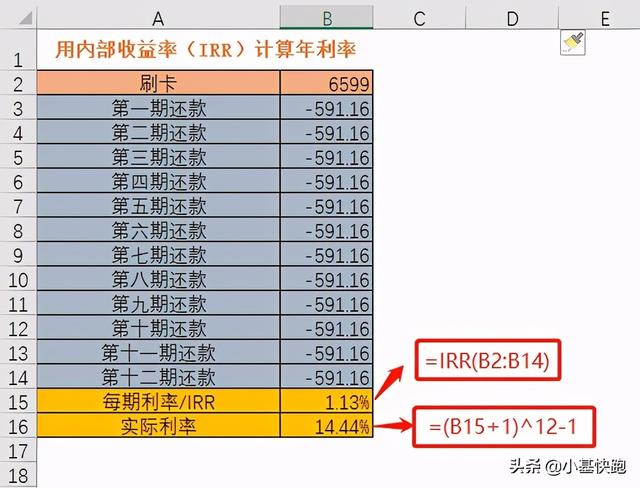
Task: Select row 2 header
Action: 18,83
